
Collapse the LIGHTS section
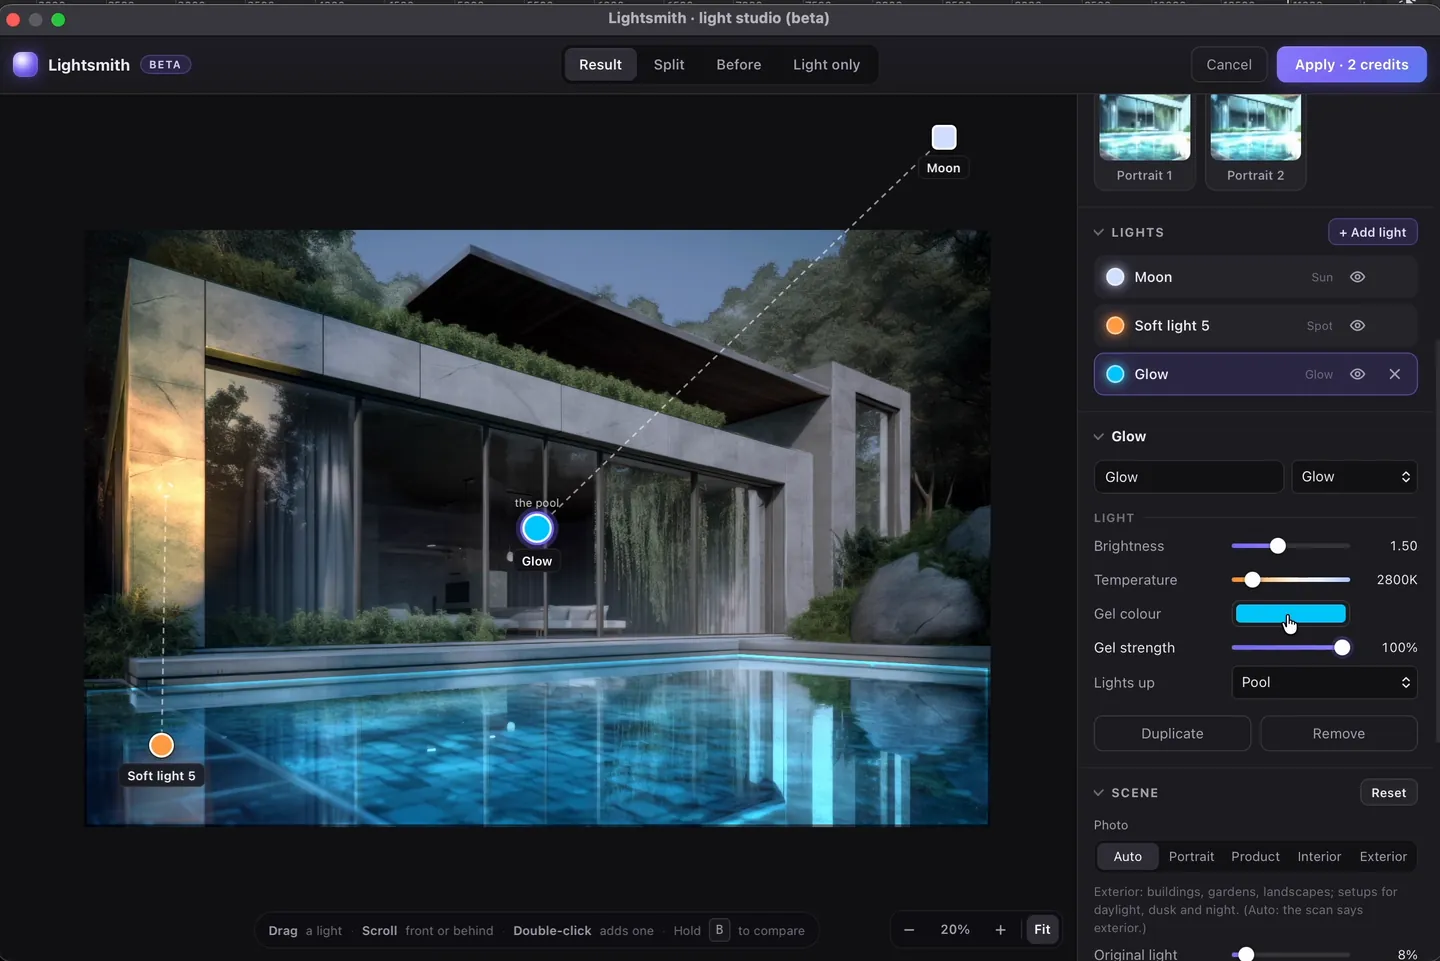1099,232
